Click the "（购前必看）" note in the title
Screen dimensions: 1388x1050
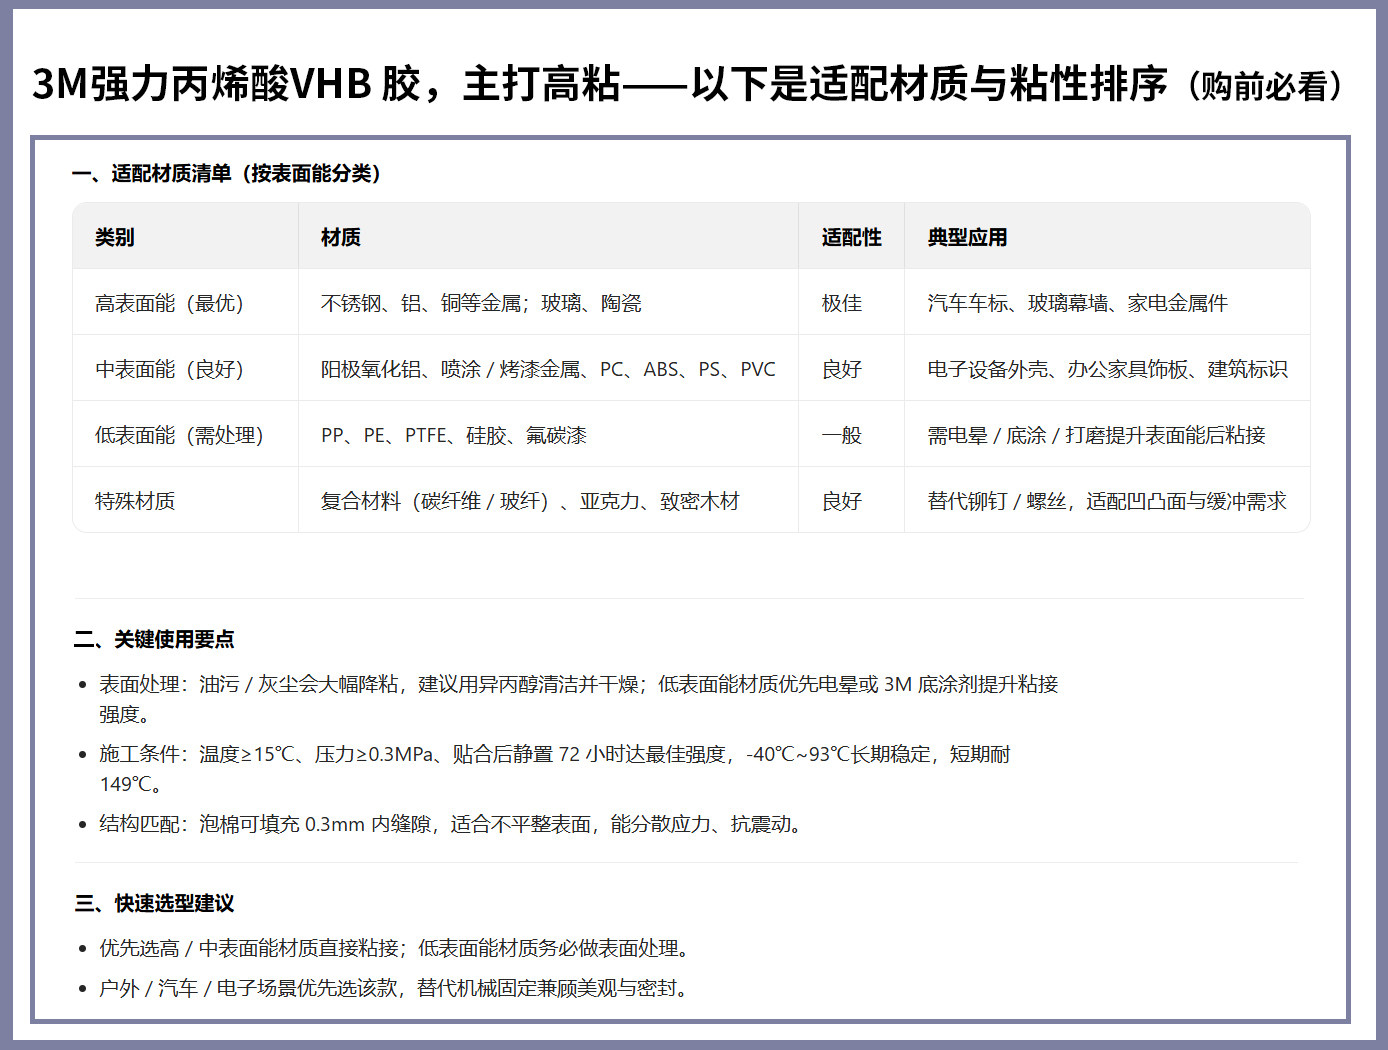[x=1264, y=86]
